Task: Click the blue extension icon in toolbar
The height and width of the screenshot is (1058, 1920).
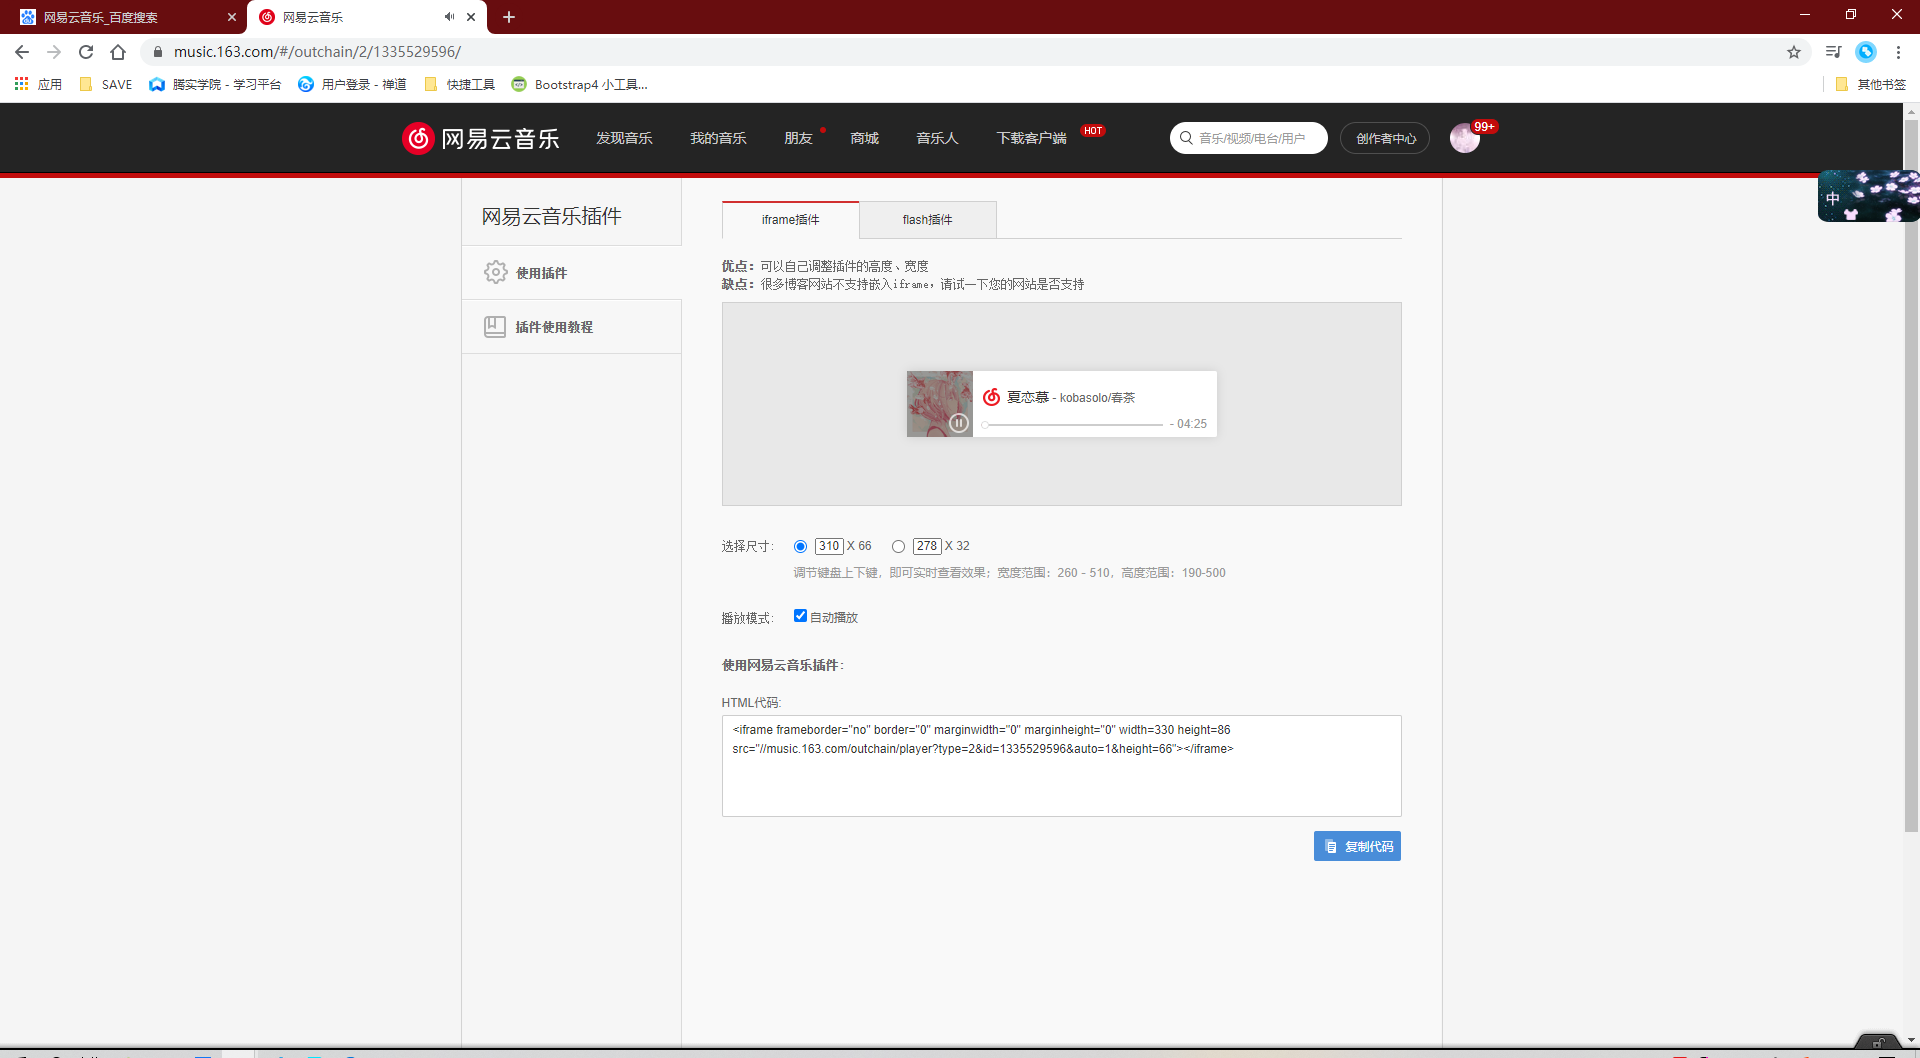Action: pos(1866,52)
